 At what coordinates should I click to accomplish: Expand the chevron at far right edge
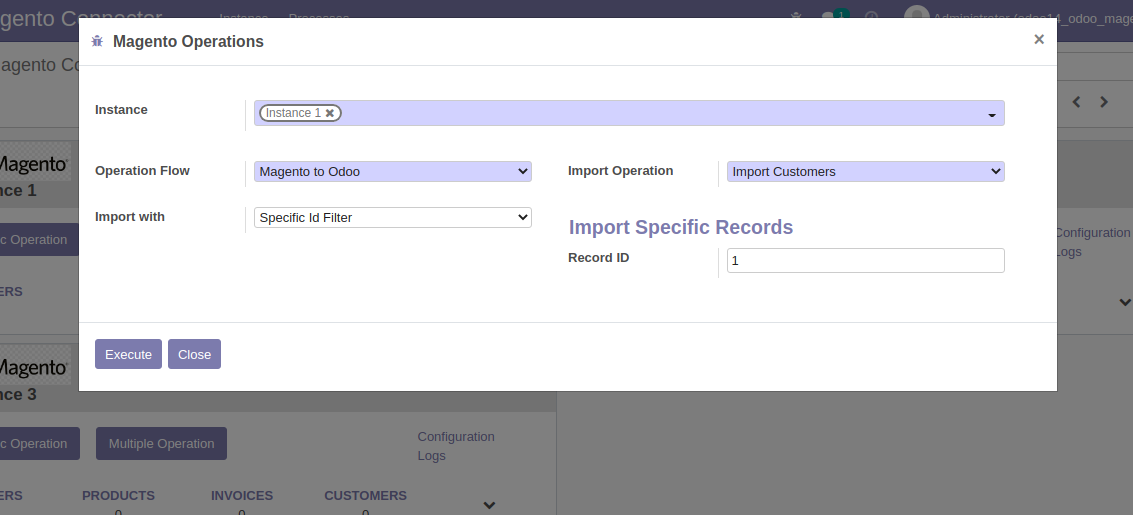tap(1125, 302)
